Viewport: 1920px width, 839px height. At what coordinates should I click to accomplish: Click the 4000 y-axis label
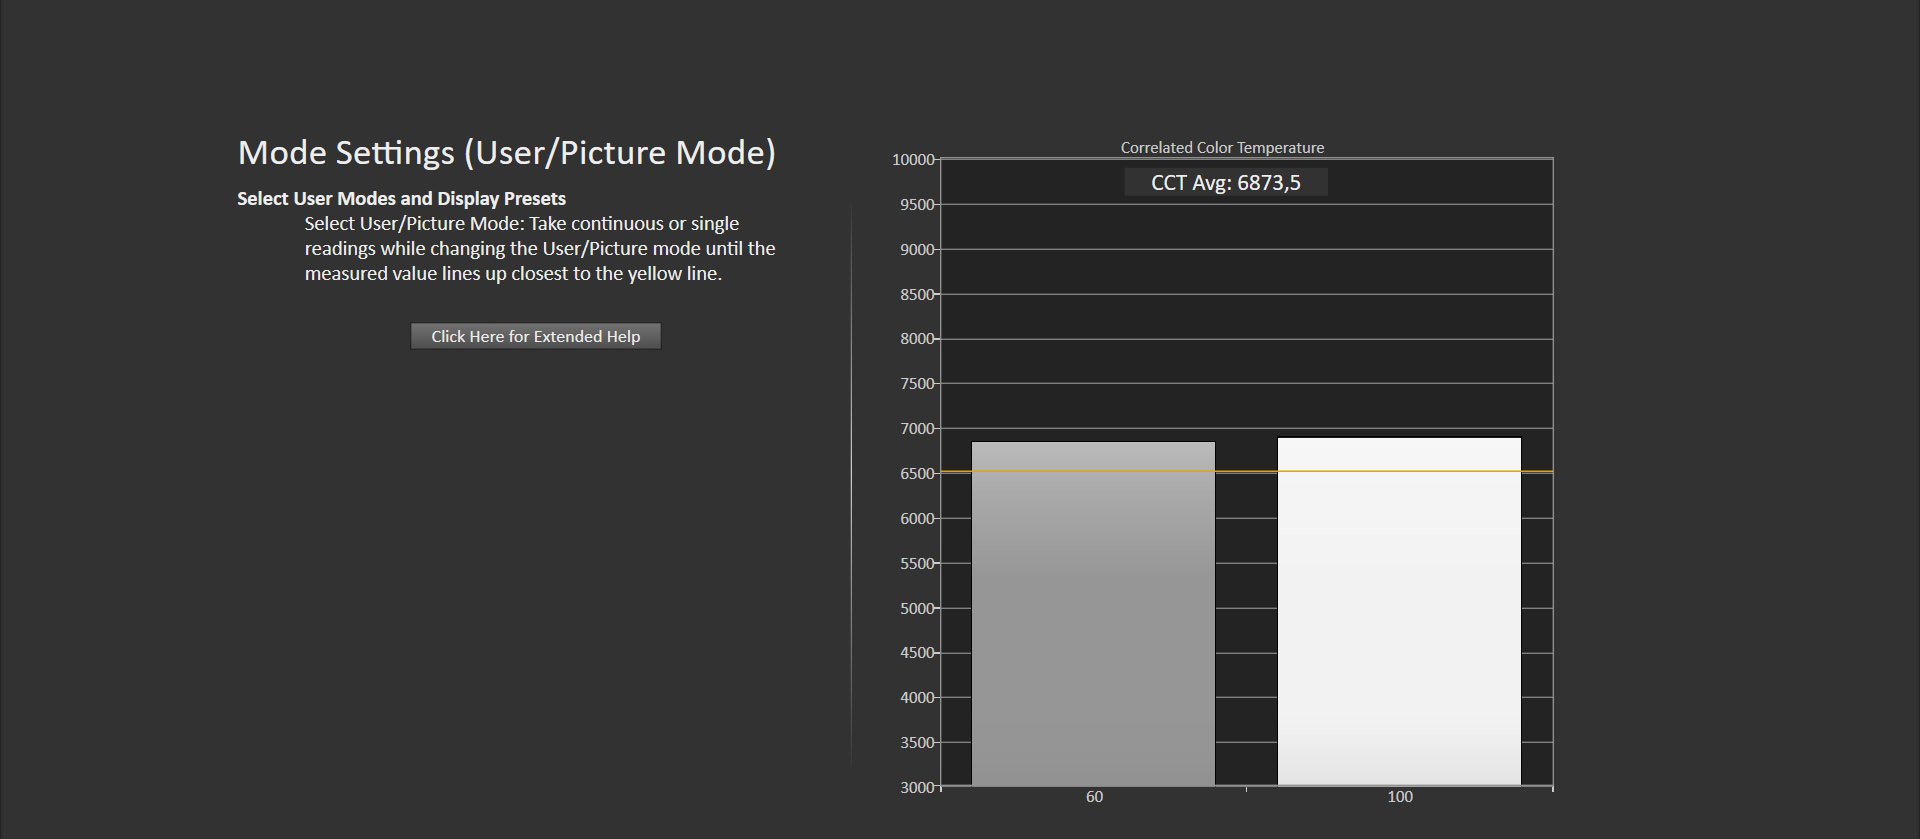(x=917, y=698)
